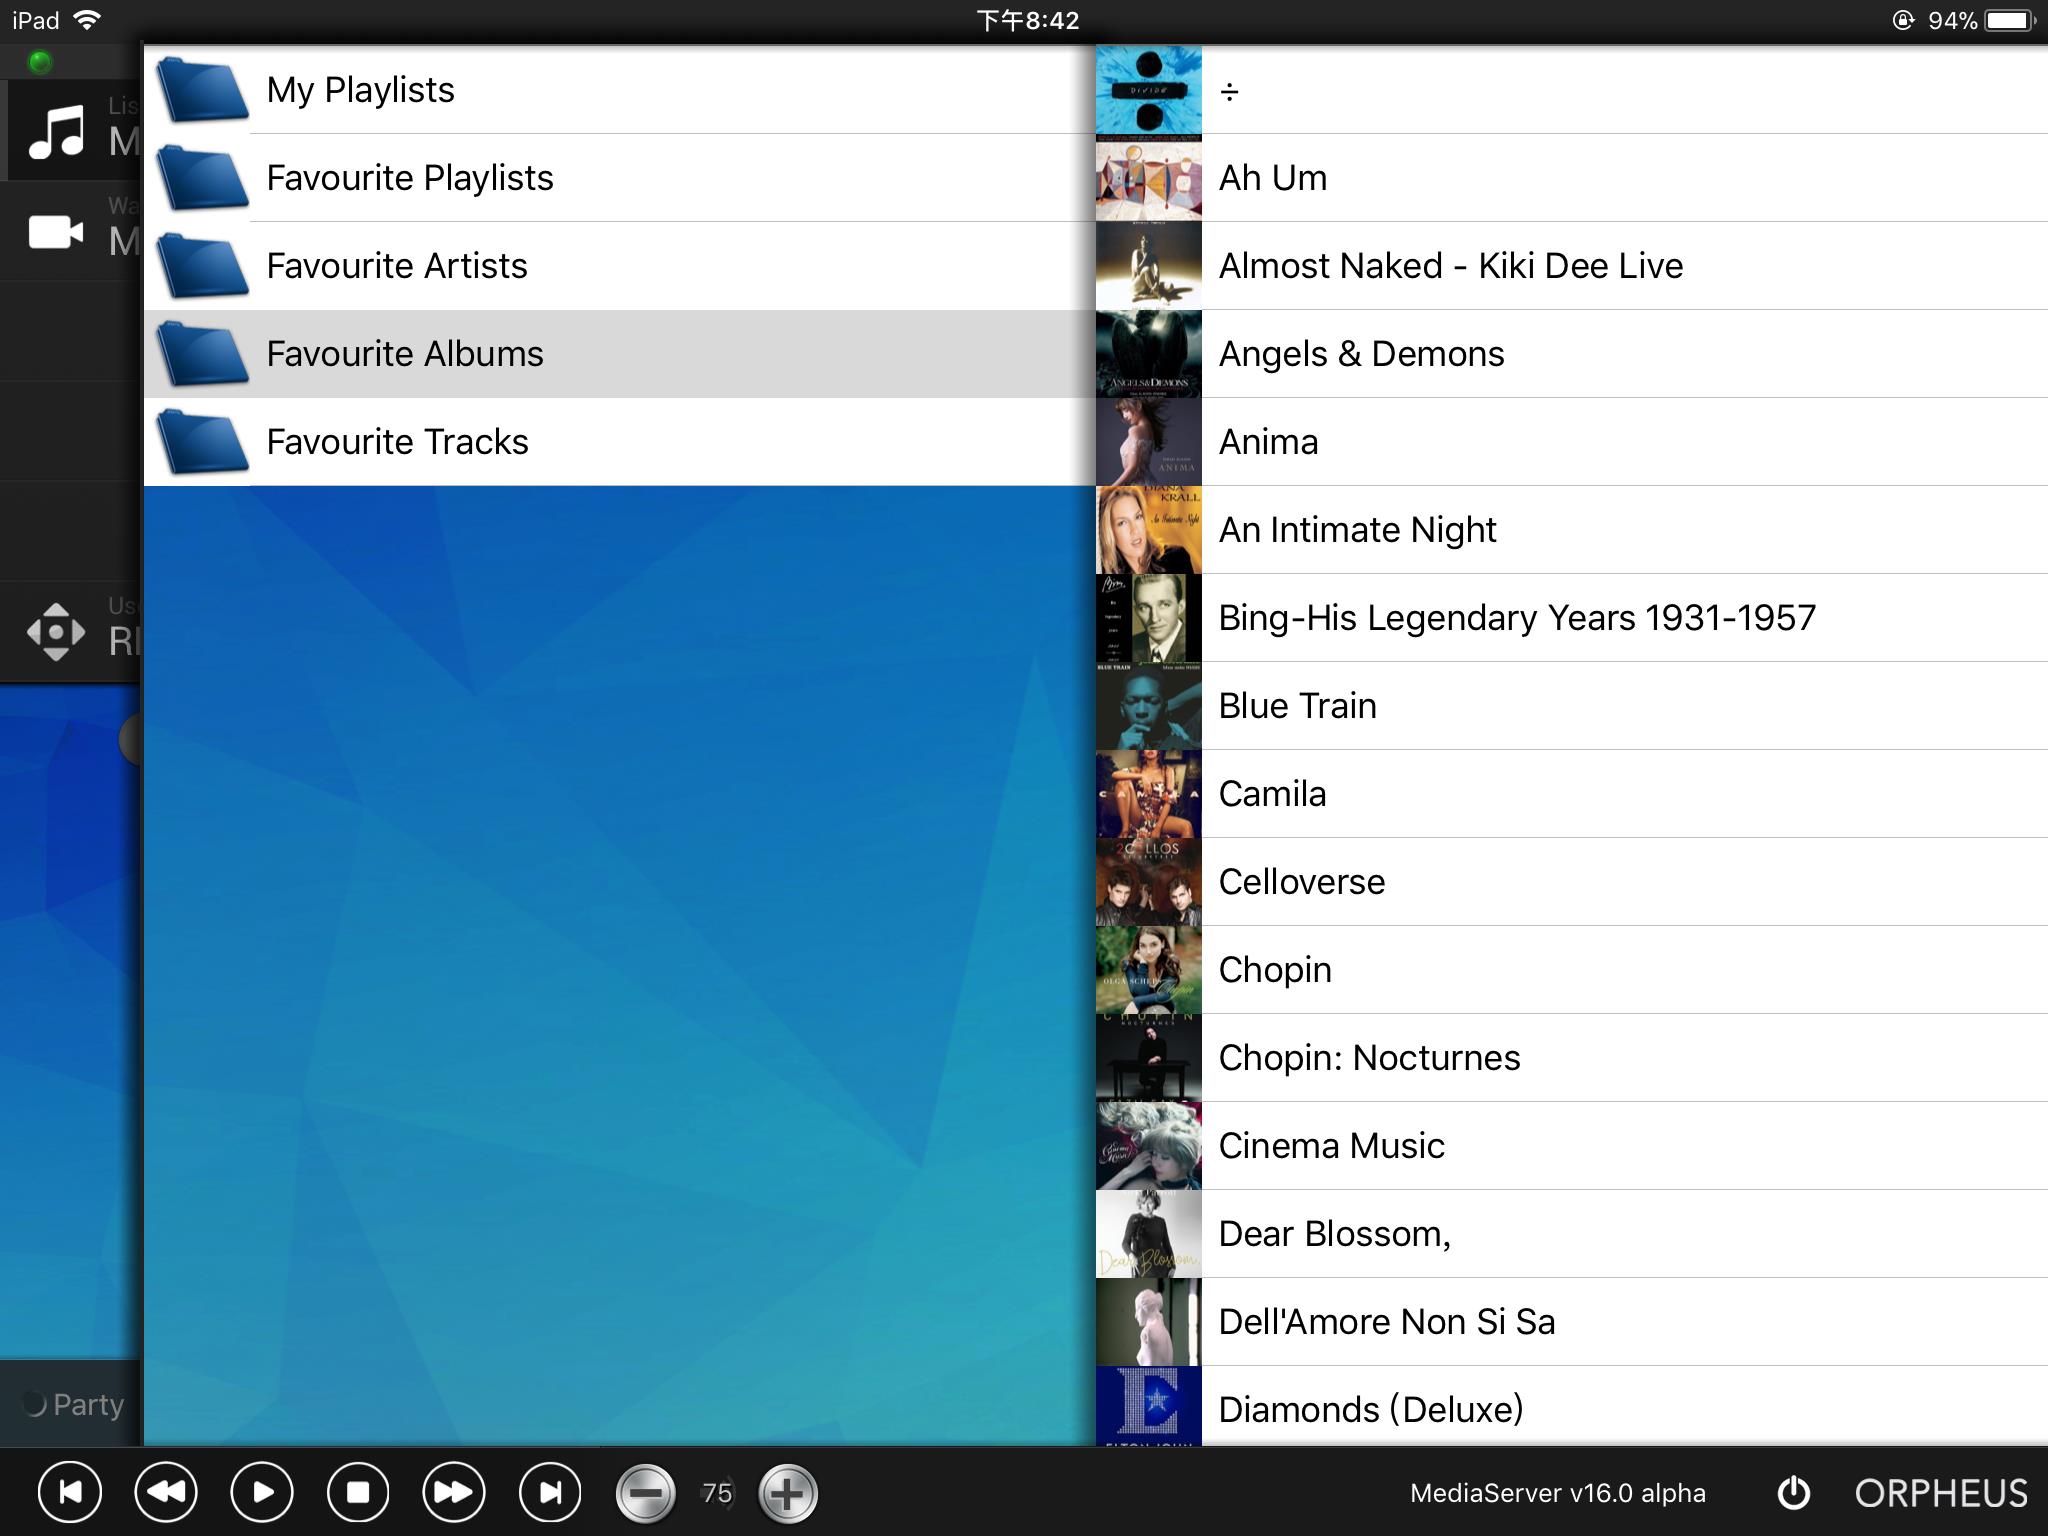Viewport: 2048px width, 1536px height.
Task: Tap the Camila album cover
Action: click(1149, 794)
